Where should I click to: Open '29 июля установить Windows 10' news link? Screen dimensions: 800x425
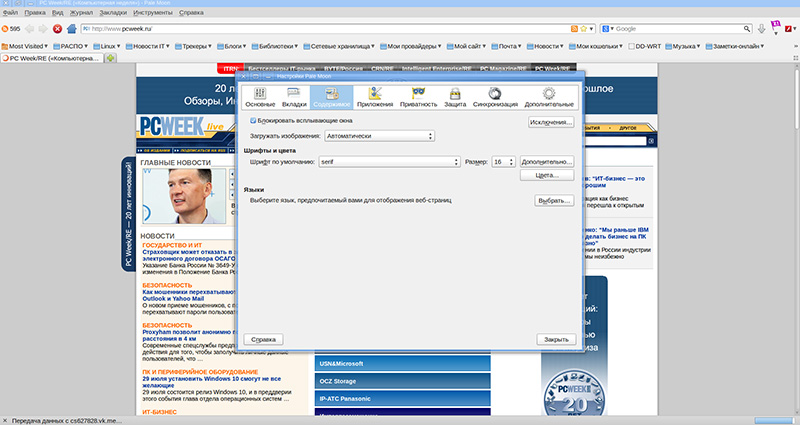click(211, 382)
